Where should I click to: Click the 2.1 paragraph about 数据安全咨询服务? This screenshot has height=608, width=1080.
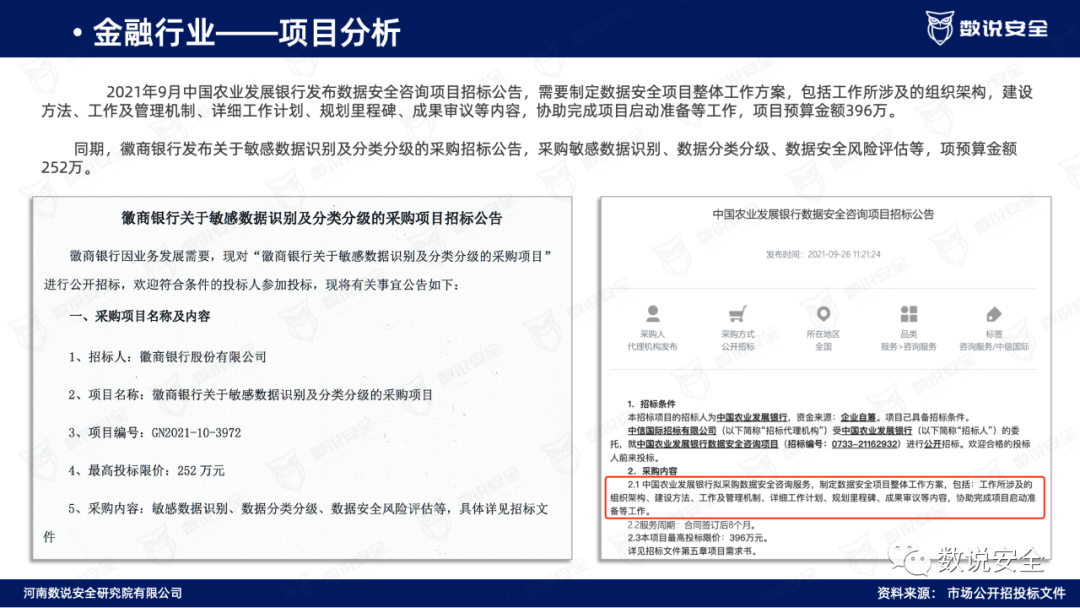click(824, 497)
